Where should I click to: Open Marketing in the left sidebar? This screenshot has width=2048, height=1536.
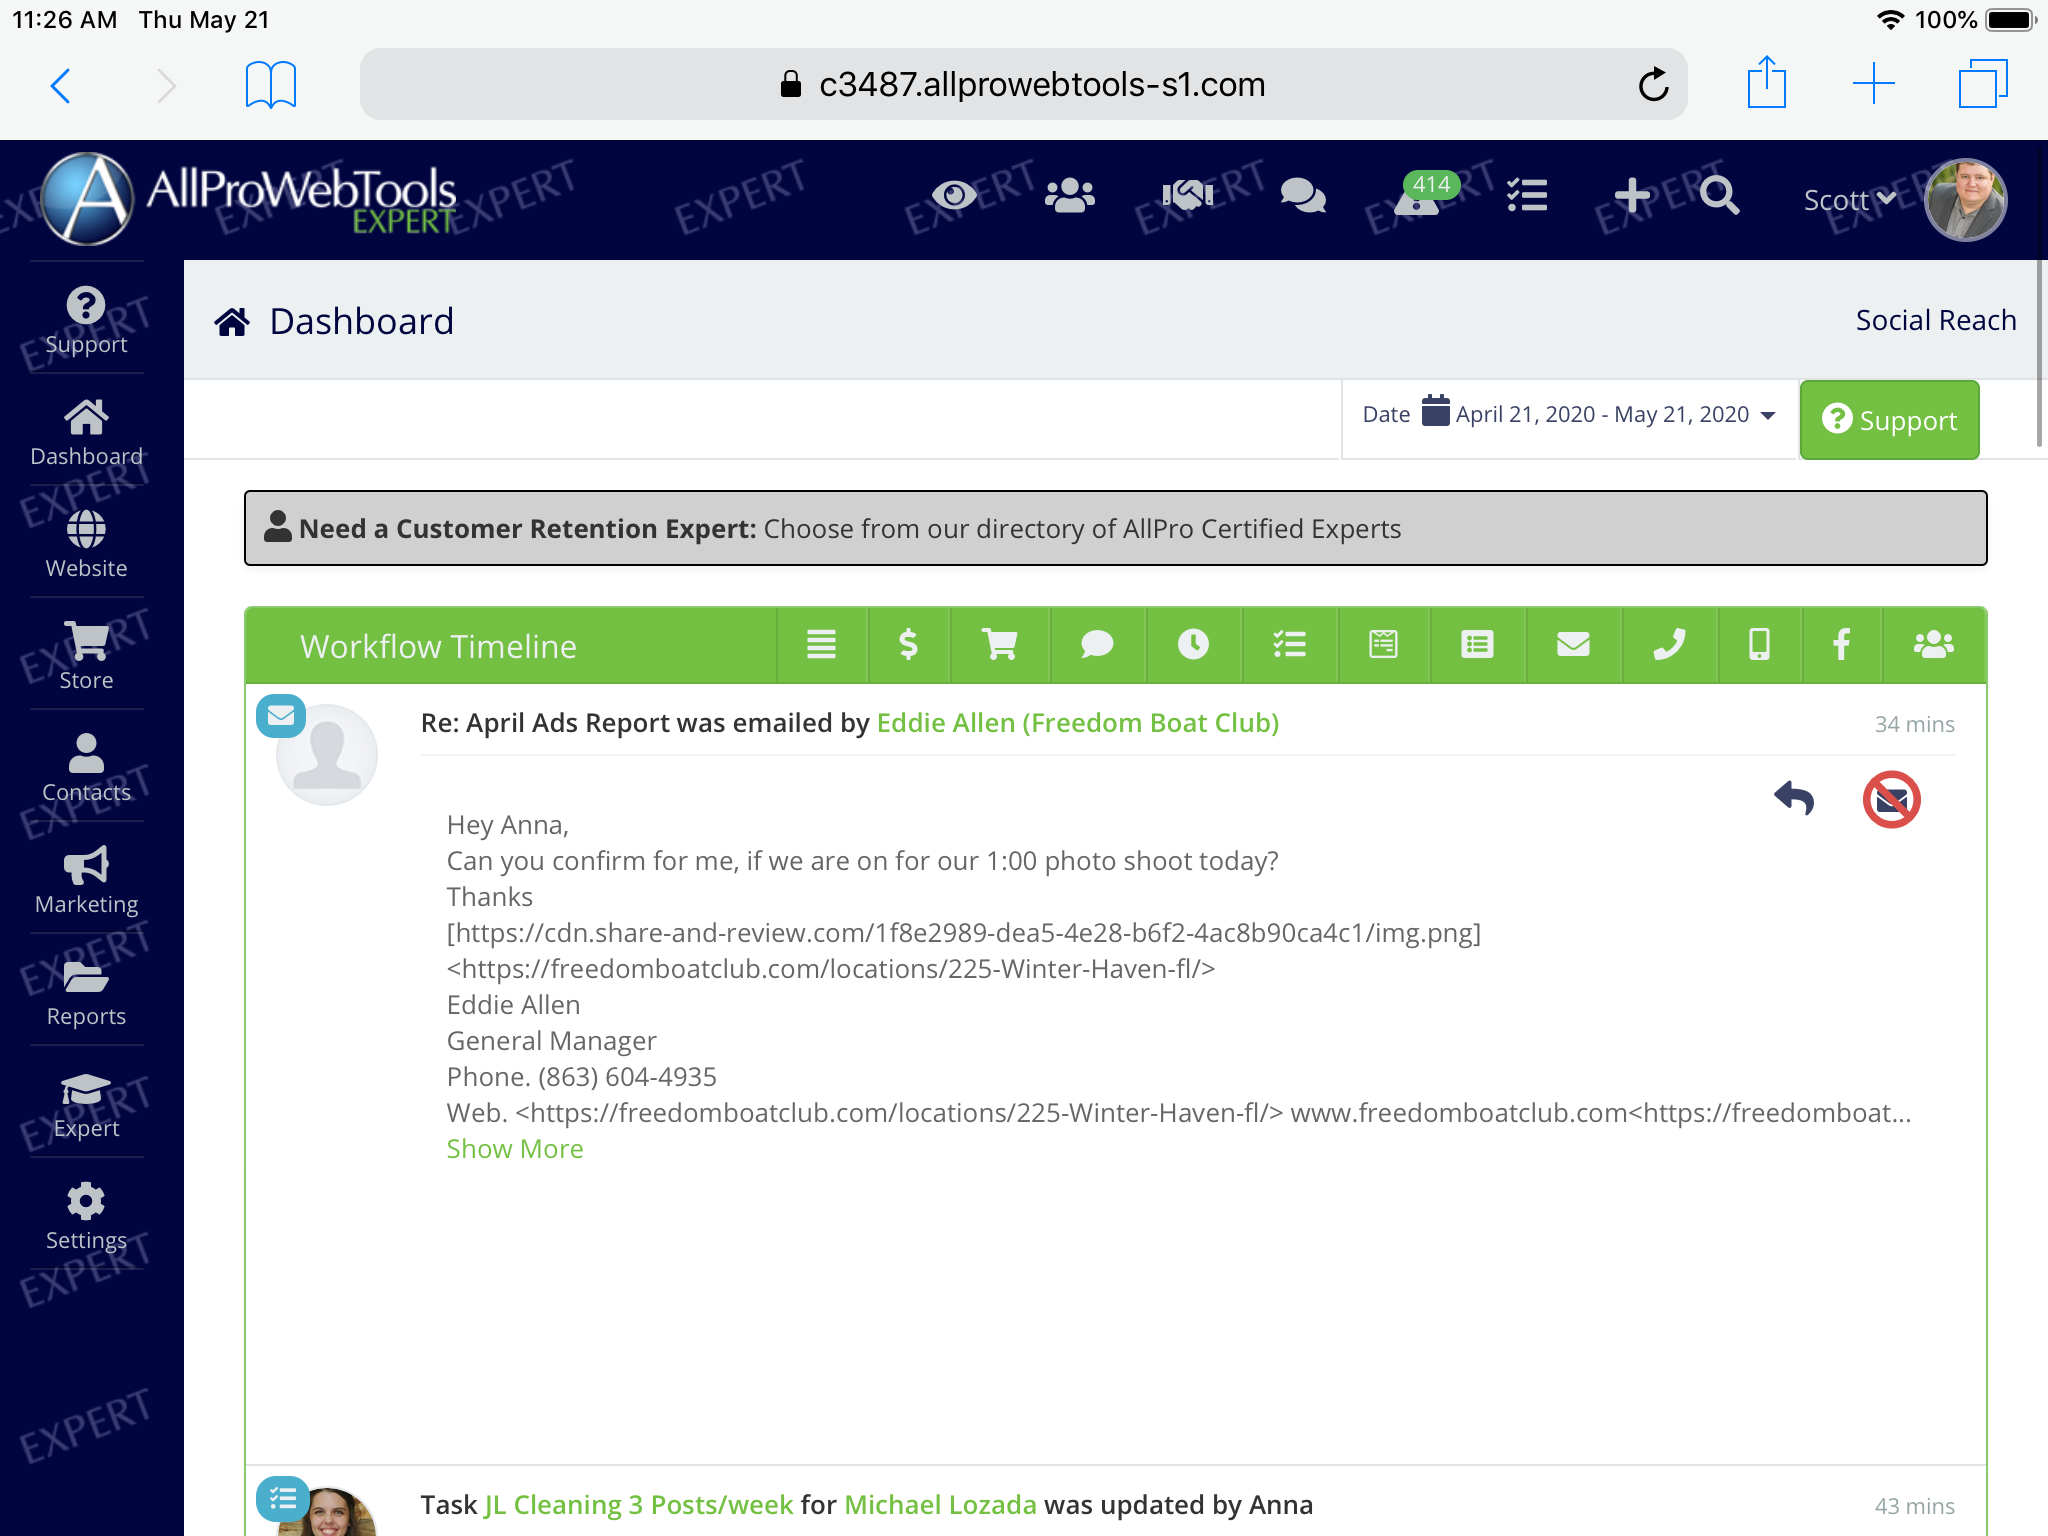(86, 881)
